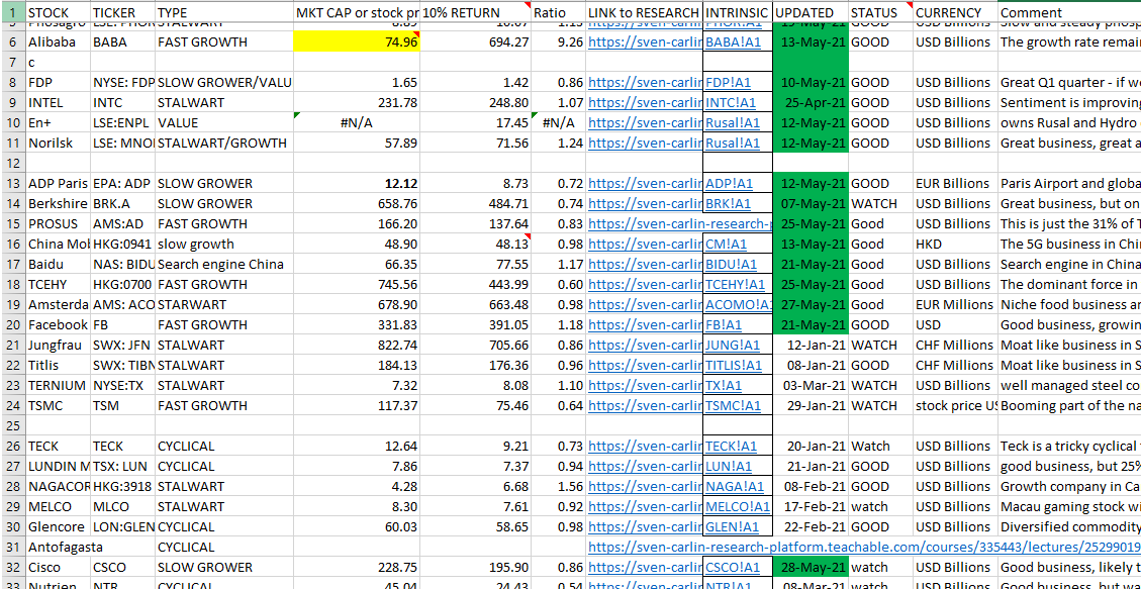This screenshot has height=592, width=1145.
Task: Open the Antofagasta teachable.com research link
Action: click(x=865, y=547)
